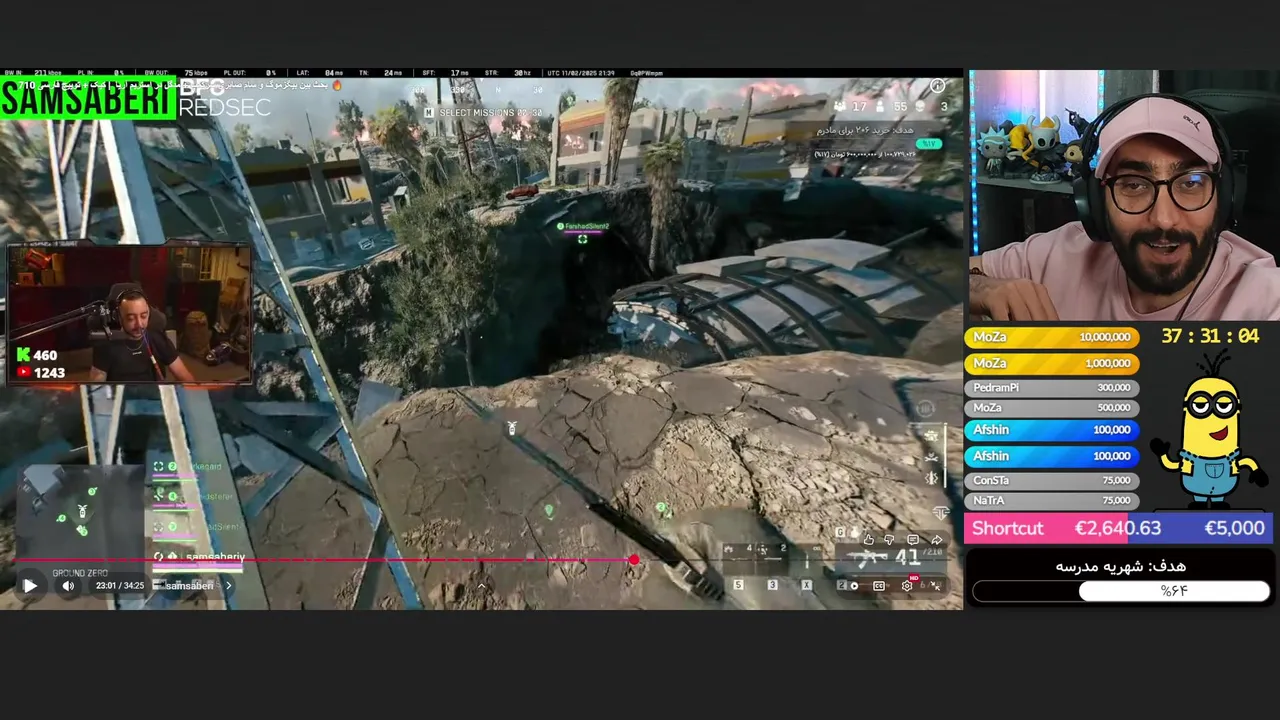Viewport: 1280px width, 720px height.
Task: Click the FarshadSilent2 teammate marker
Action: pos(583,232)
